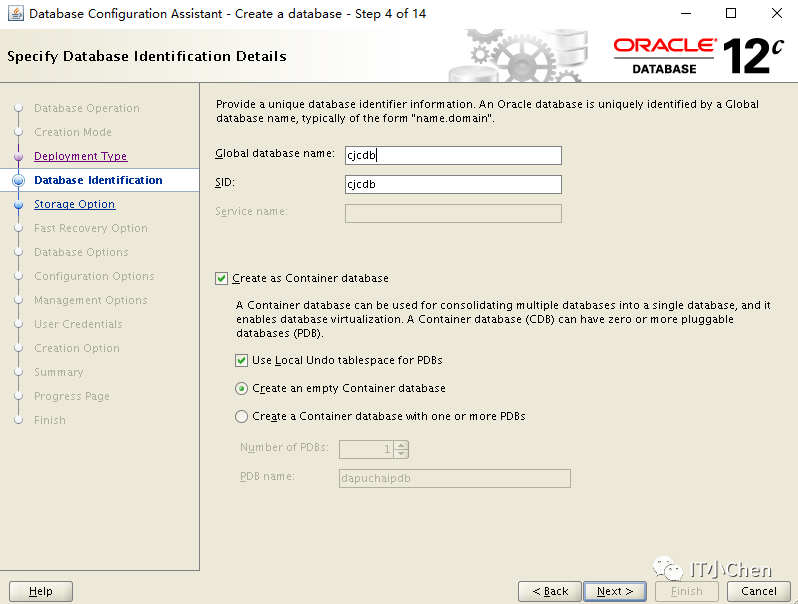The width and height of the screenshot is (798, 604).
Task: Click the disabled Finish button beside Cancel
Action: click(687, 591)
